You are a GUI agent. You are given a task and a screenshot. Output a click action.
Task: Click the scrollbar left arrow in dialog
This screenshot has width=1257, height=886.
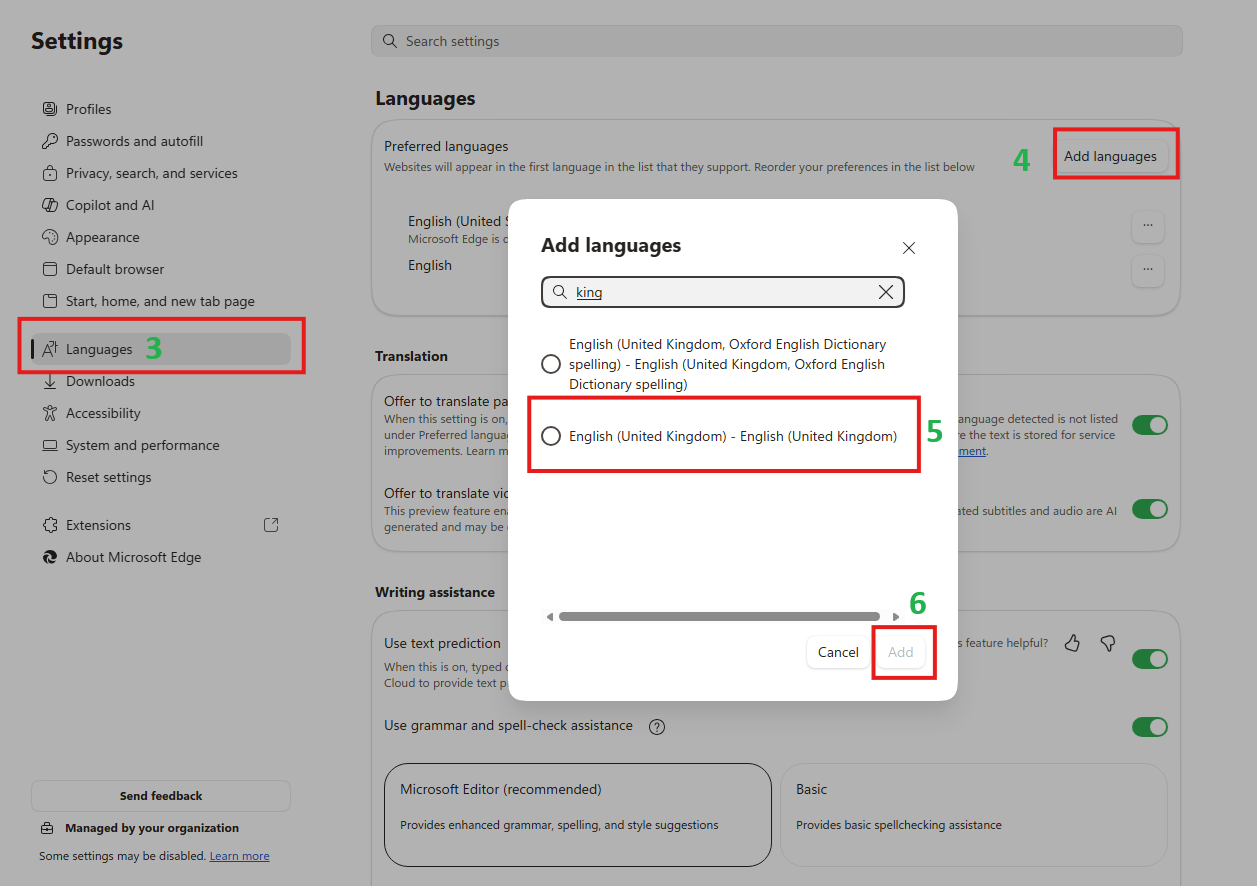(550, 617)
